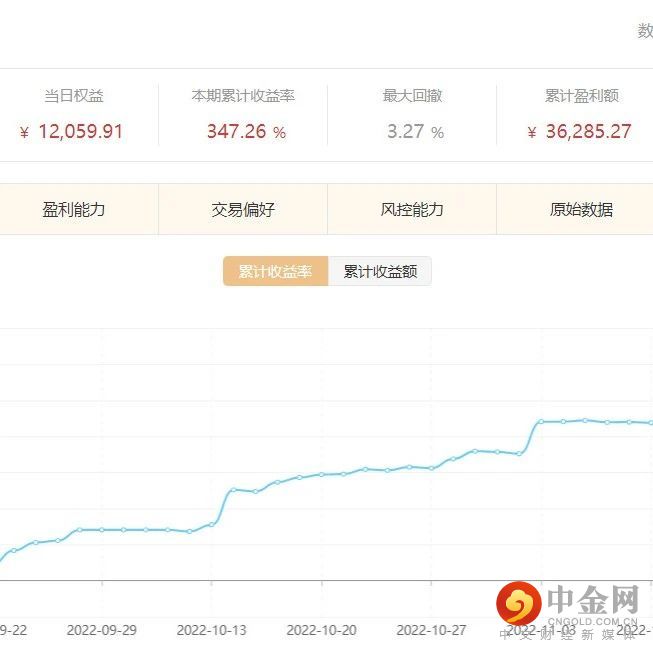Click the 最大回撤 label
The width and height of the screenshot is (653, 653).
tap(412, 96)
